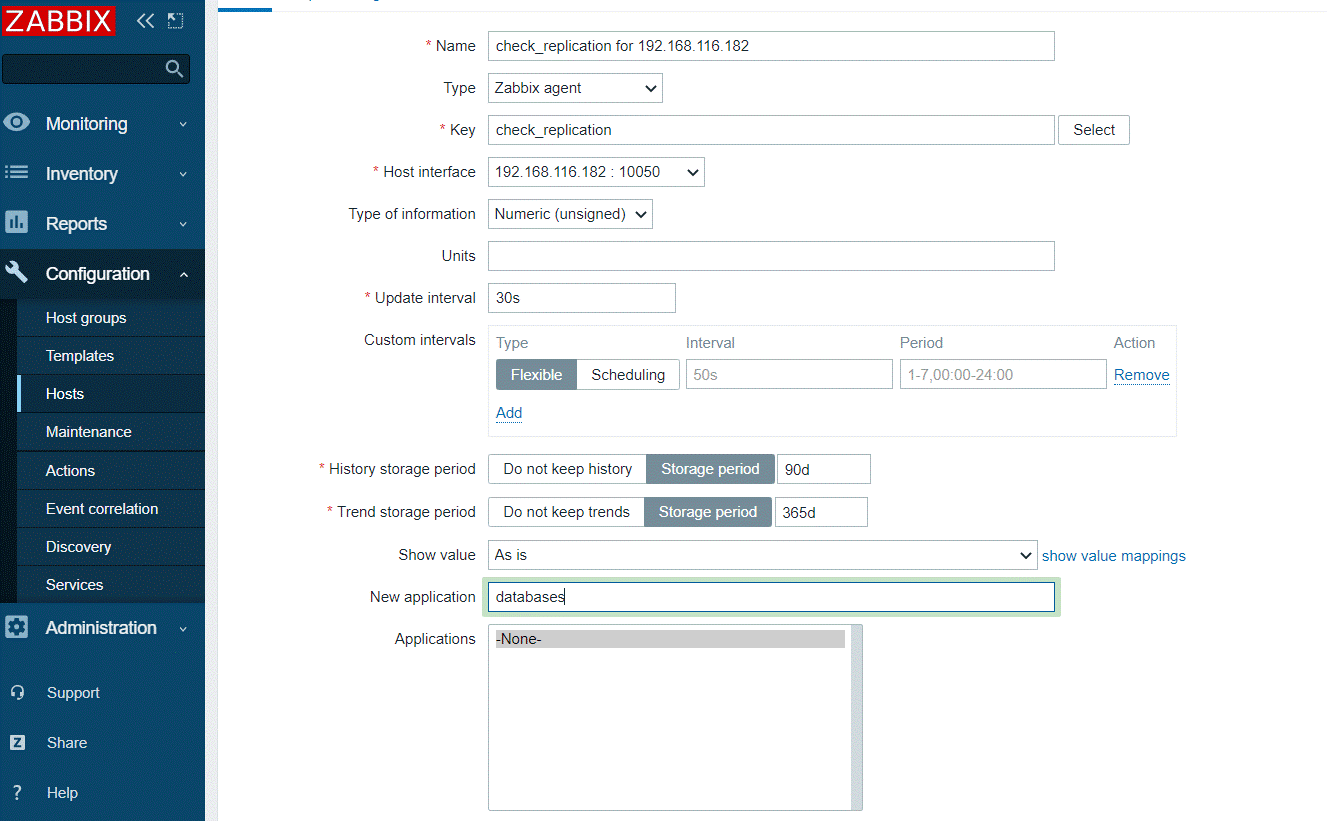Collapse sidebar with double-chevron icon
Image resolution: width=1327 pixels, height=821 pixels.
tap(146, 20)
